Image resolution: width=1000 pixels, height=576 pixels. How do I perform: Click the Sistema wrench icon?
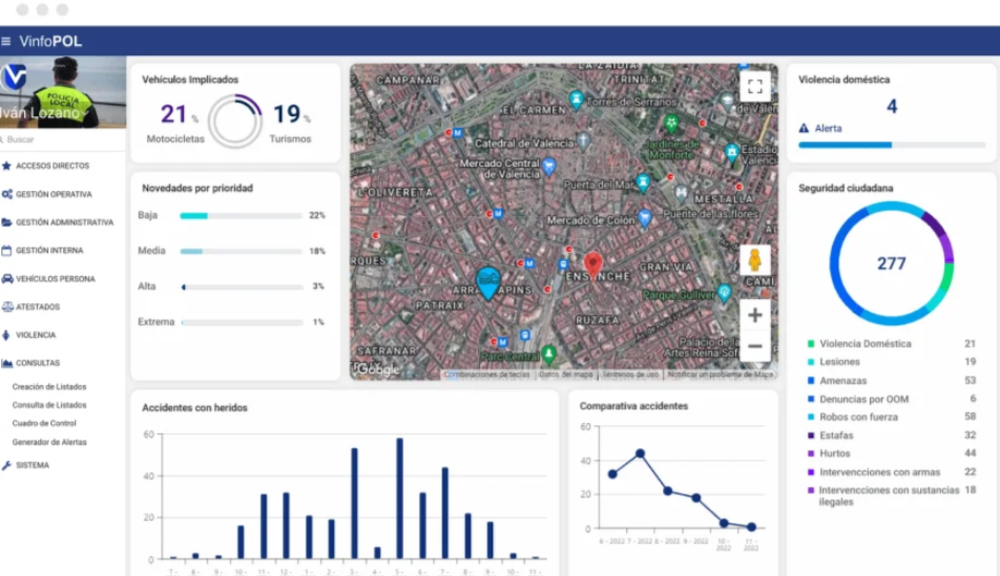[6, 465]
